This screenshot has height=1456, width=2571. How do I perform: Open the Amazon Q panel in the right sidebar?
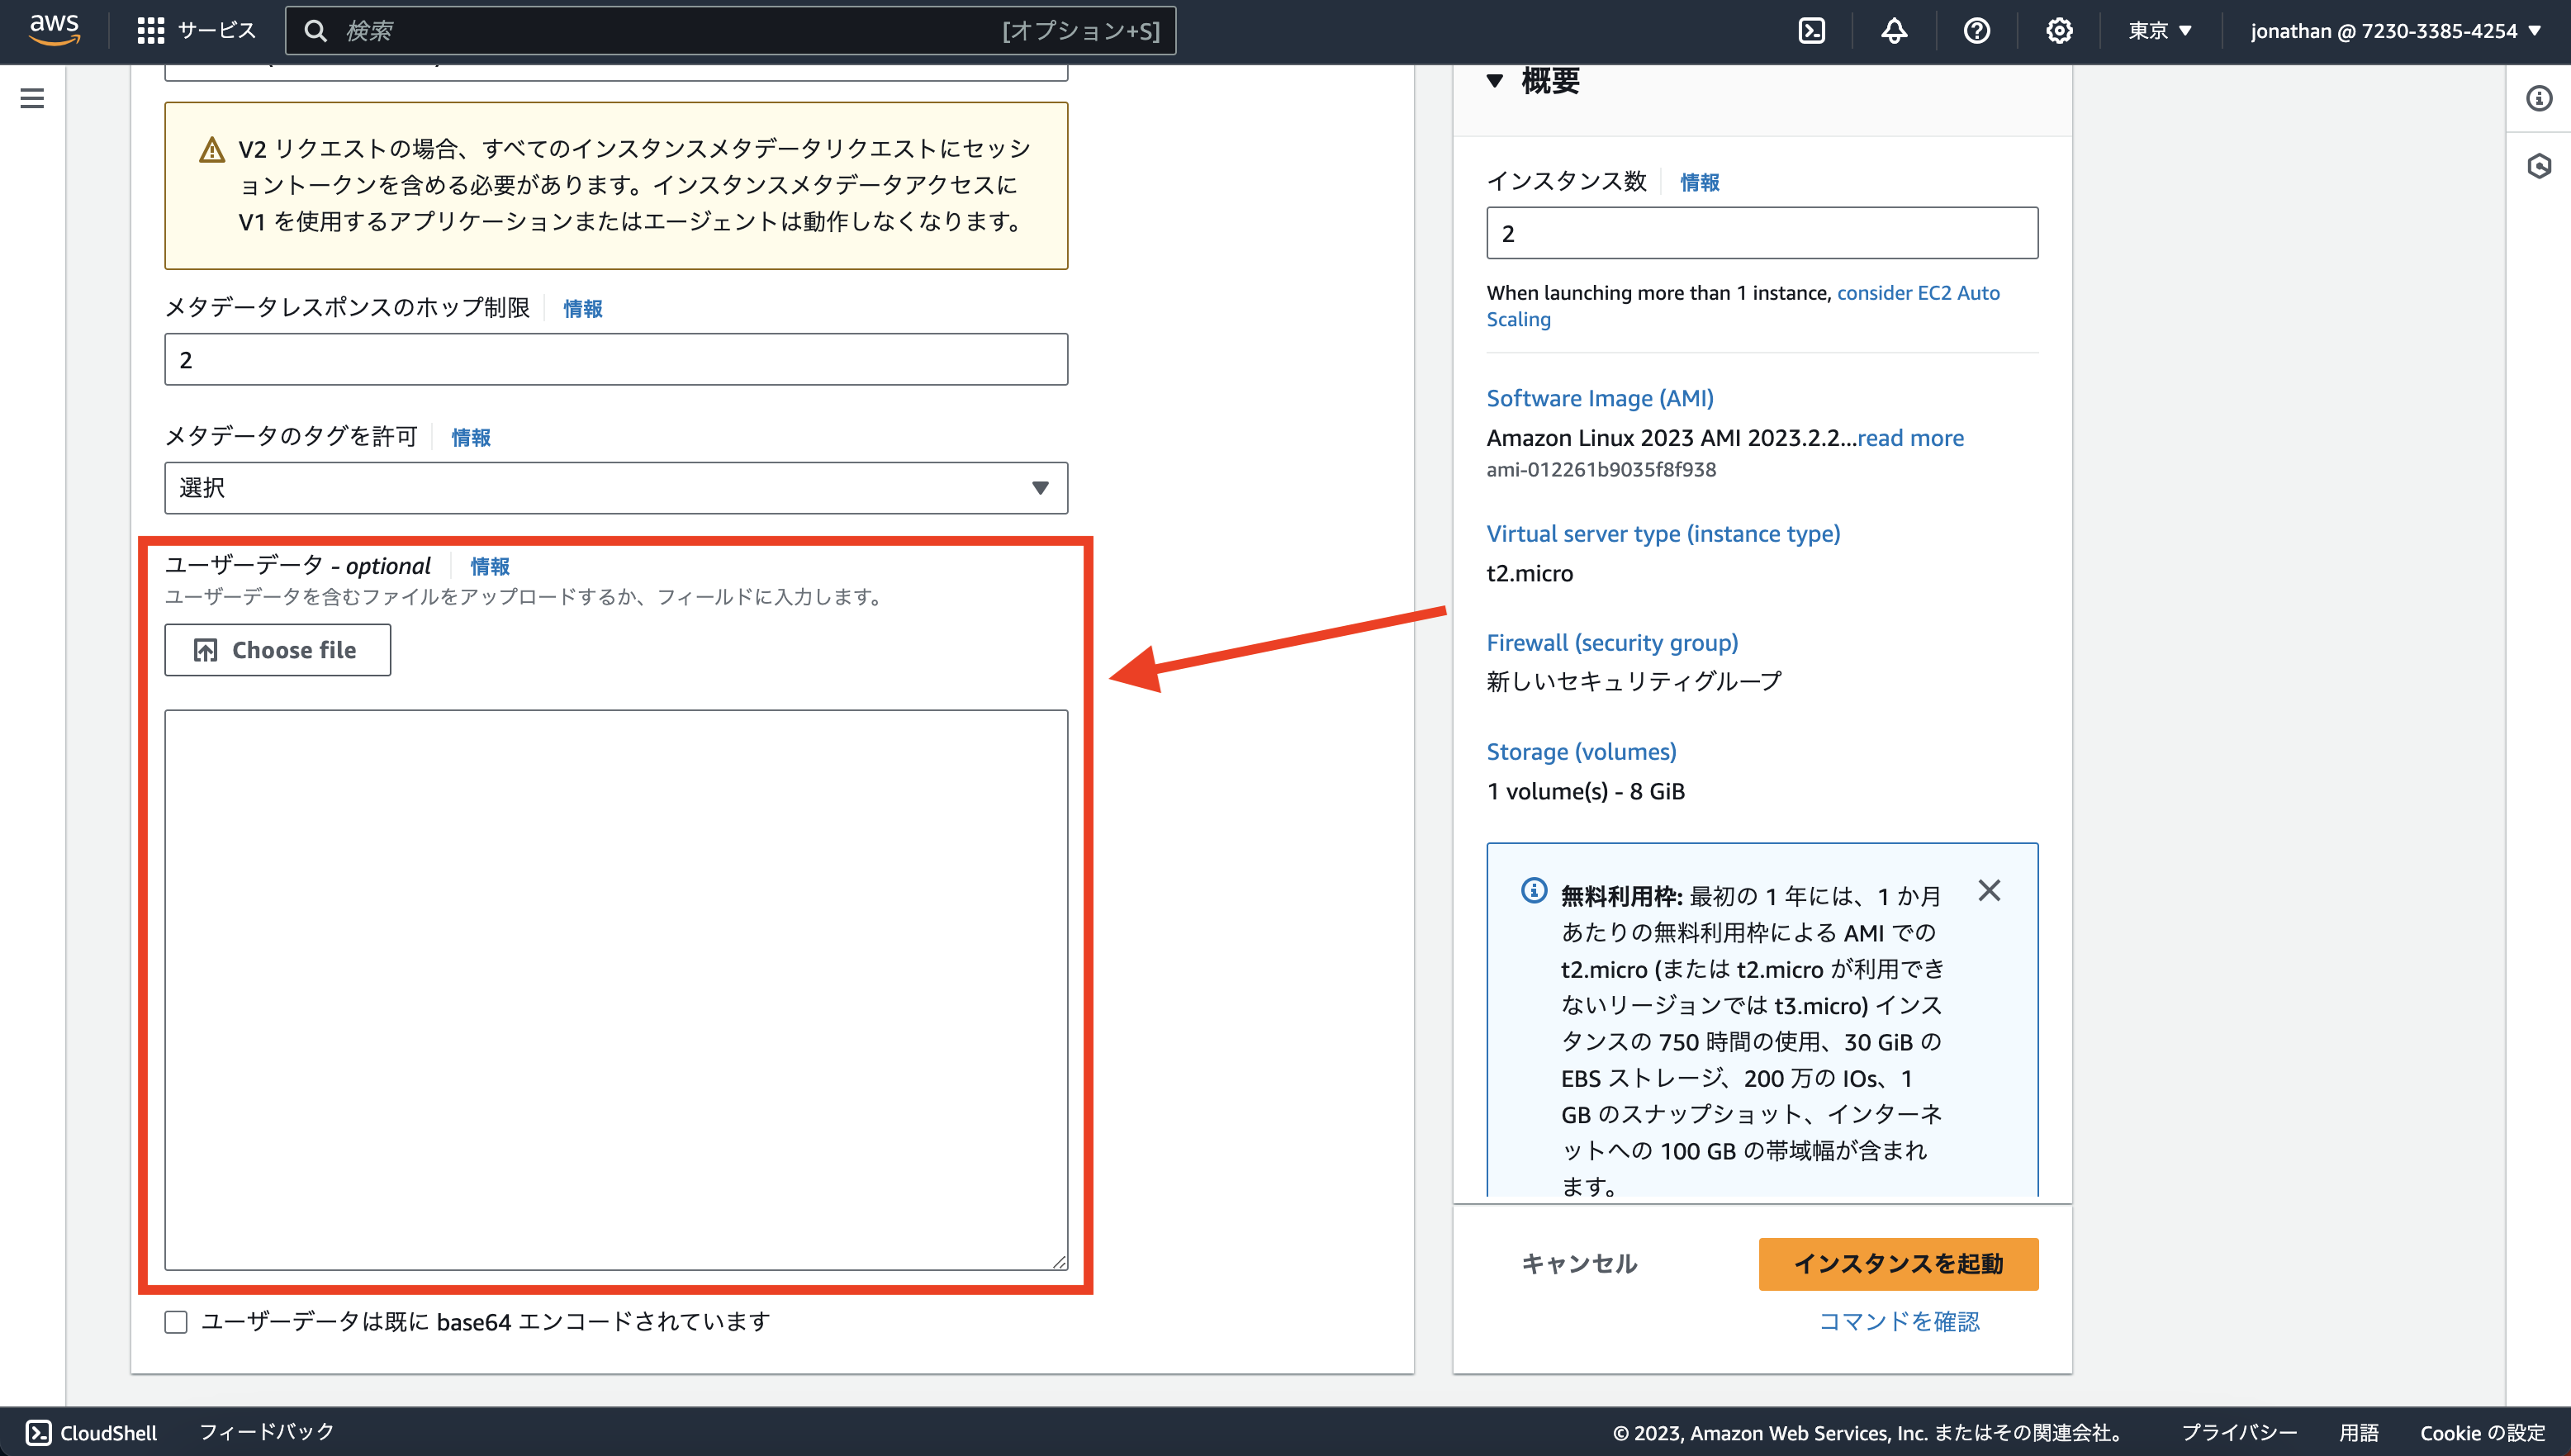point(2541,168)
